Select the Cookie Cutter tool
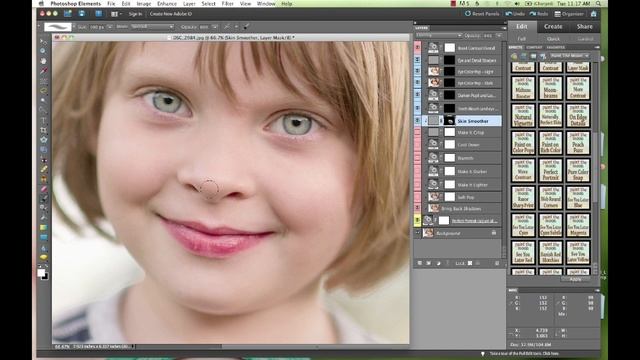 43,140
